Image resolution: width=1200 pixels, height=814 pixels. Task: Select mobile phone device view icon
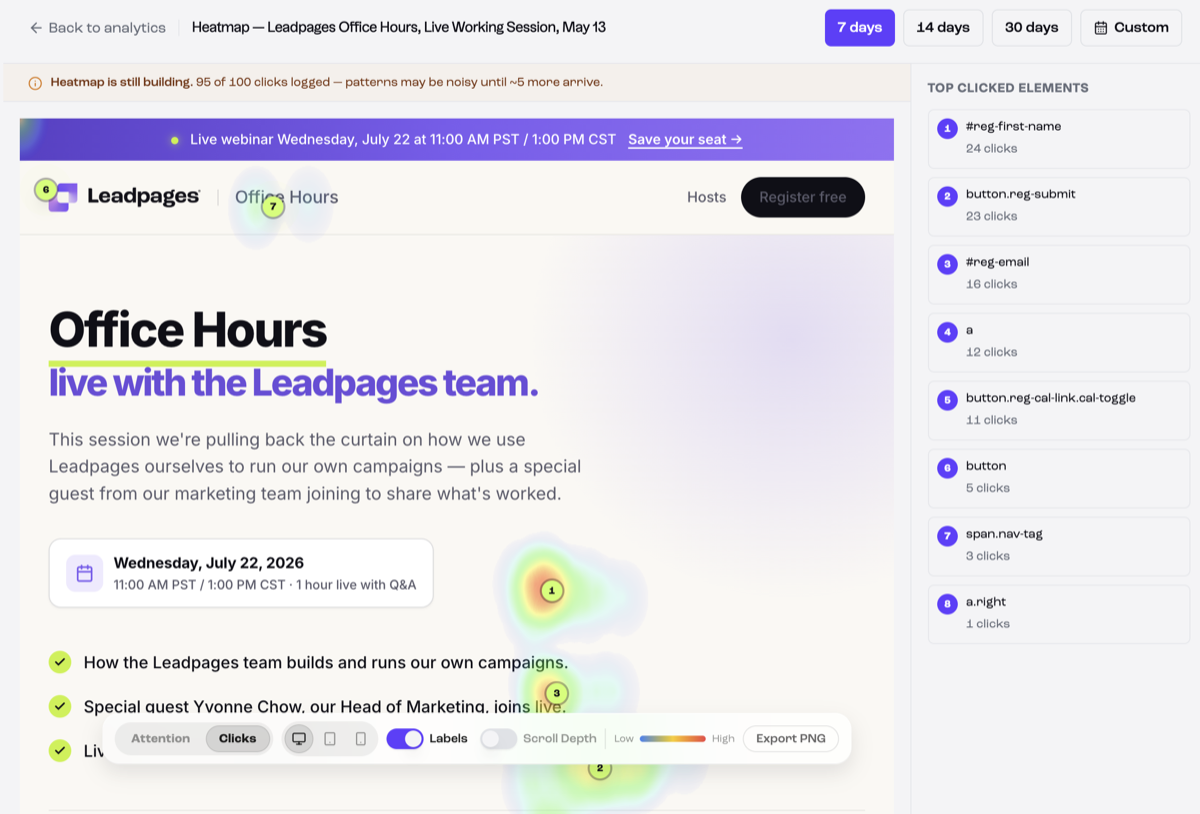(x=361, y=739)
